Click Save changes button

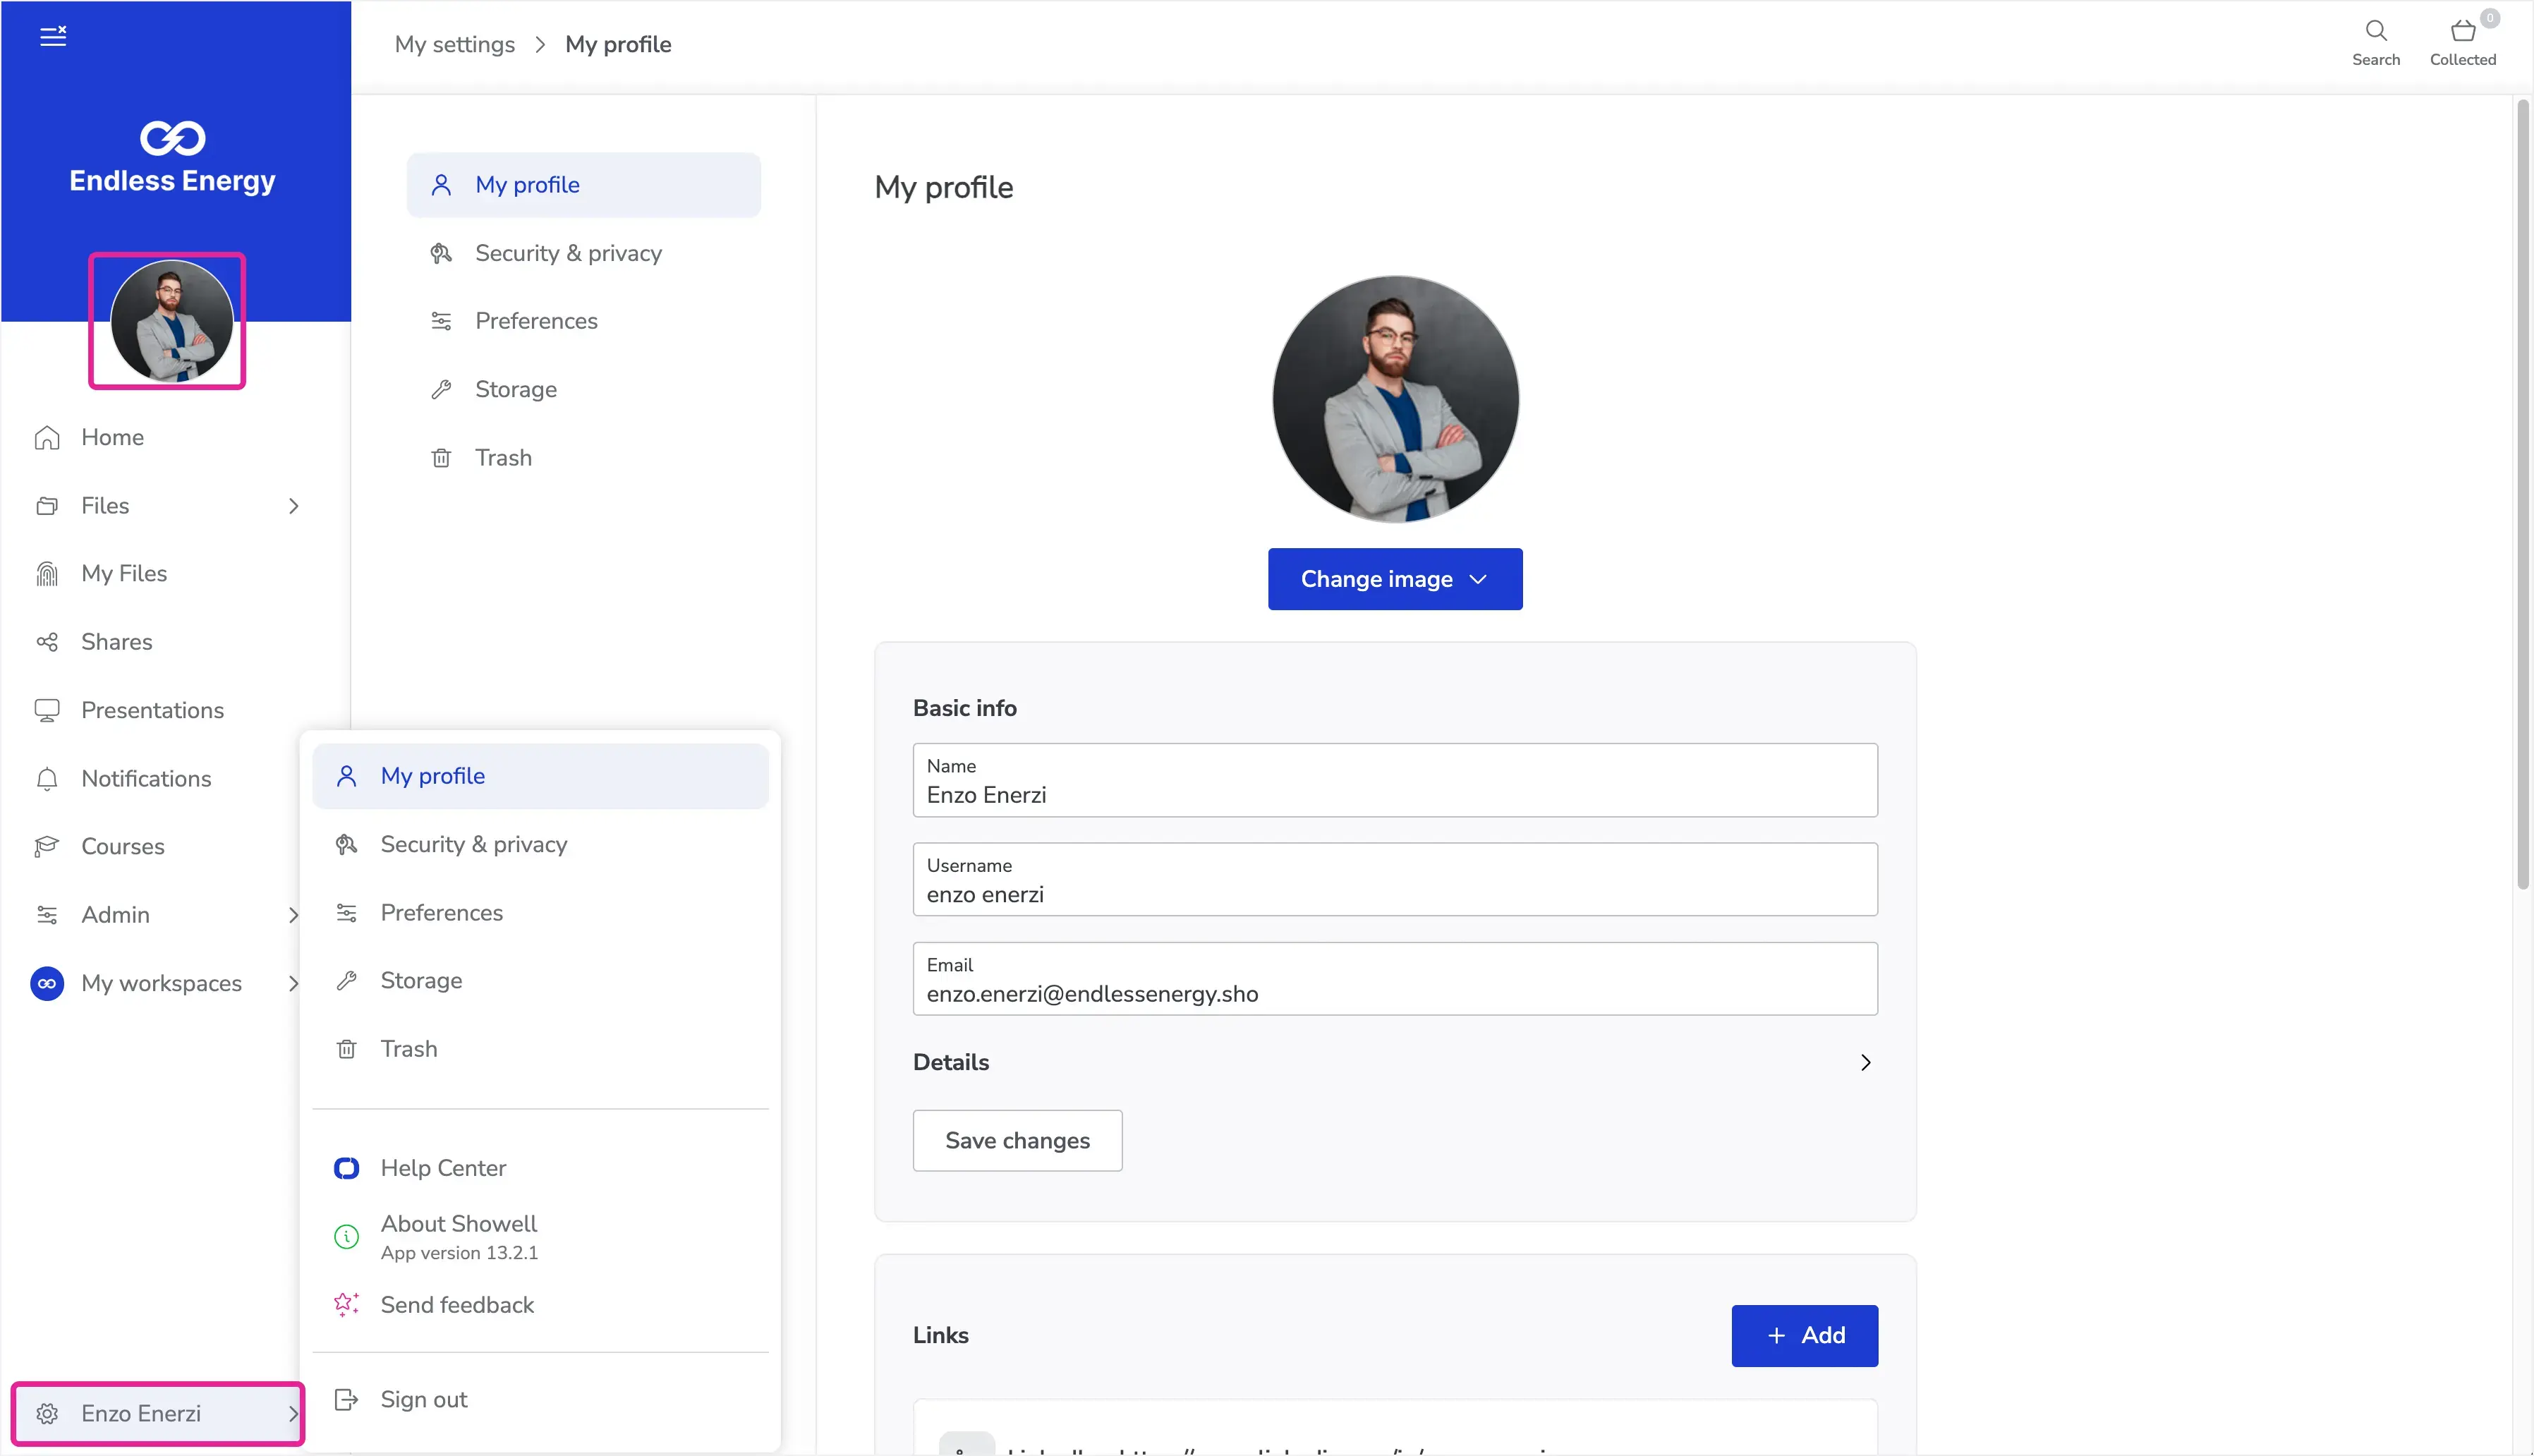[1017, 1140]
